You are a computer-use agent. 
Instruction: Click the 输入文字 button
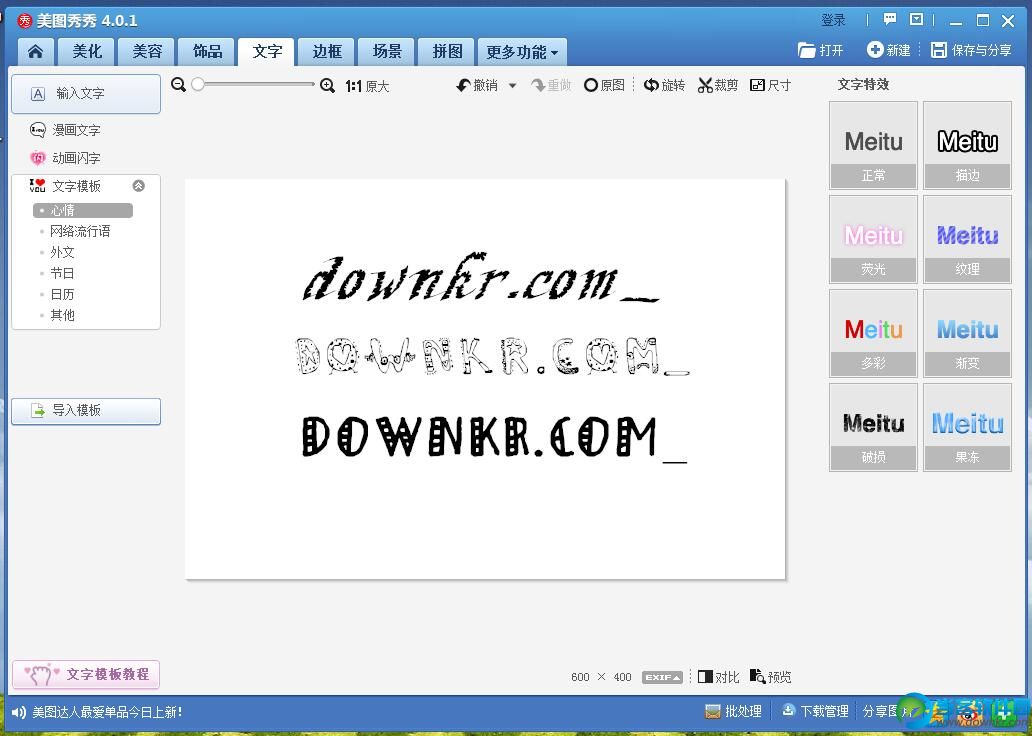(86, 94)
